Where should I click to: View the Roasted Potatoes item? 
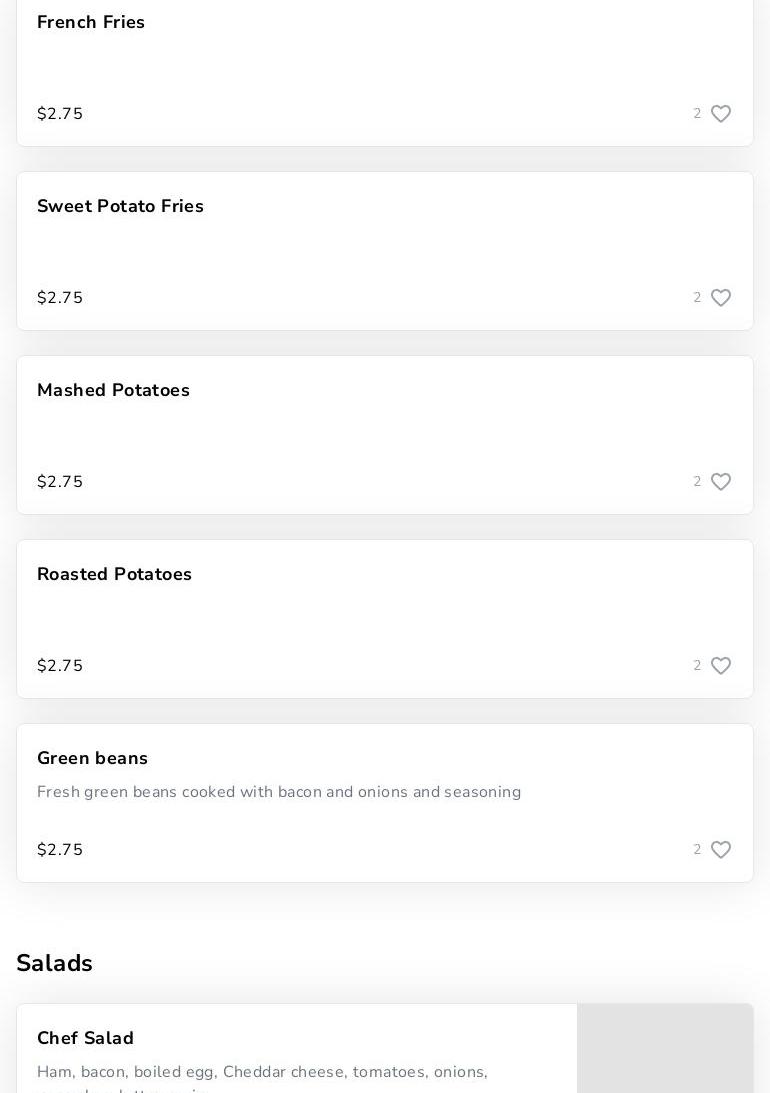[114, 574]
